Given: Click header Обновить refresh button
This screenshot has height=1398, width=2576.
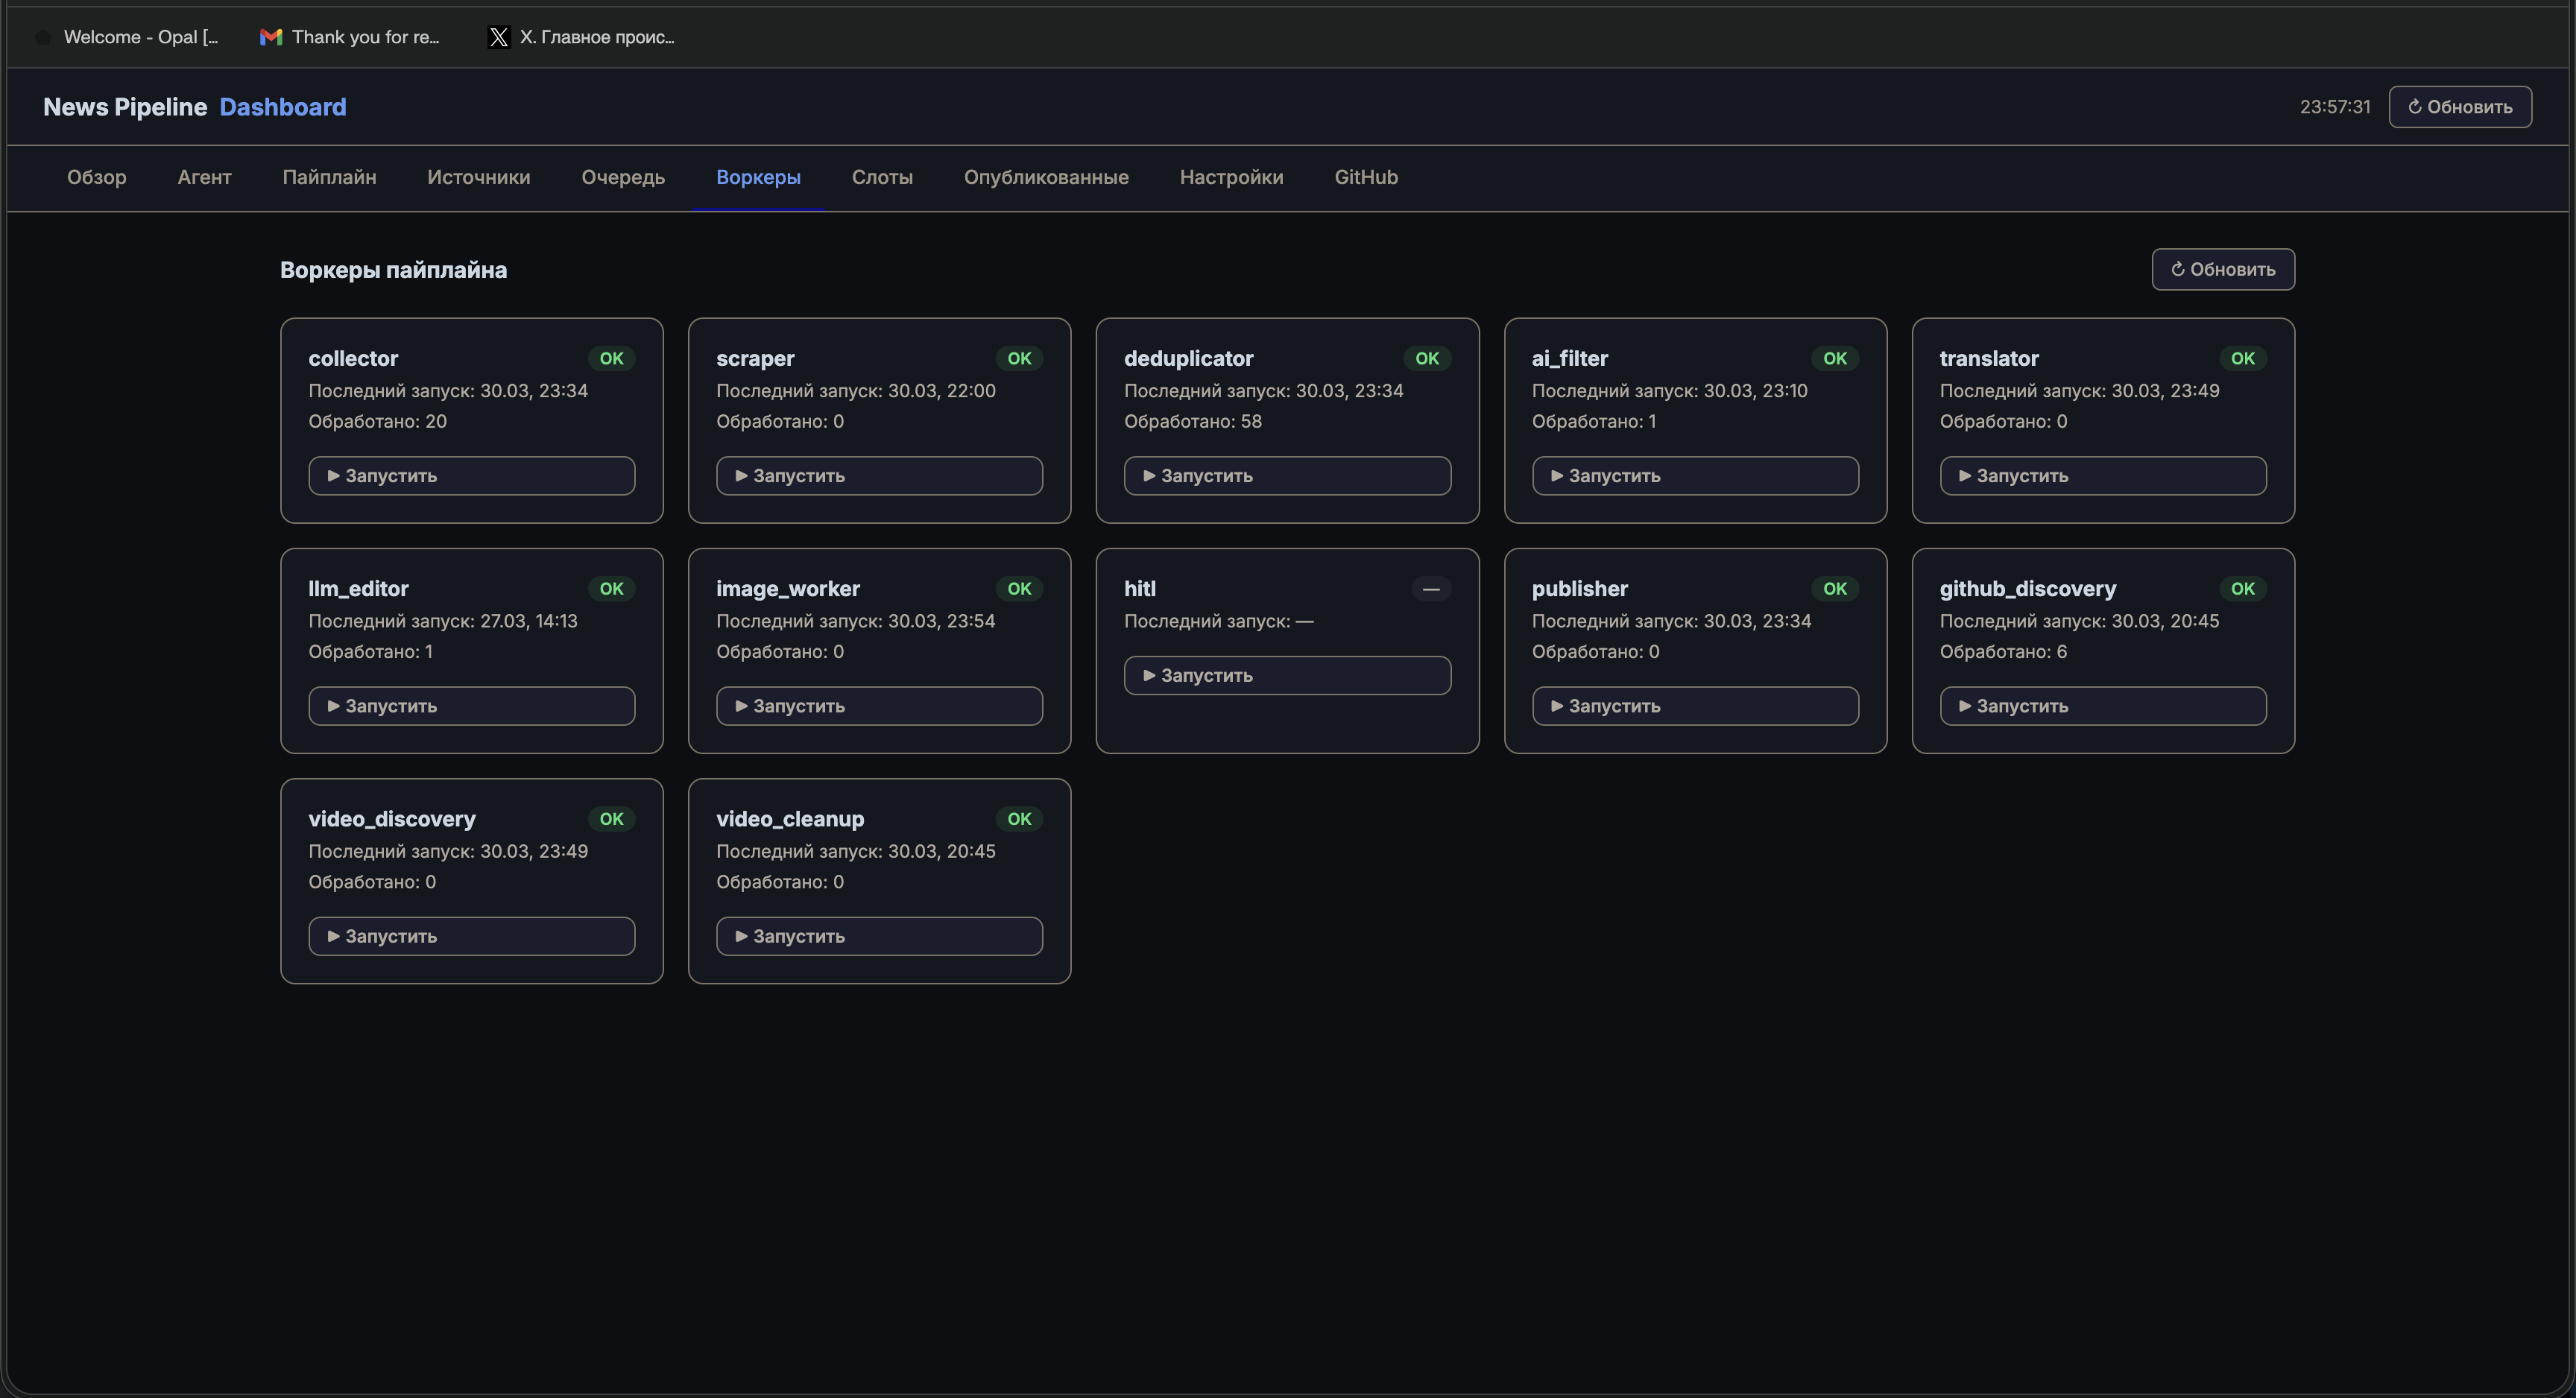Looking at the screenshot, I should [x=2460, y=107].
